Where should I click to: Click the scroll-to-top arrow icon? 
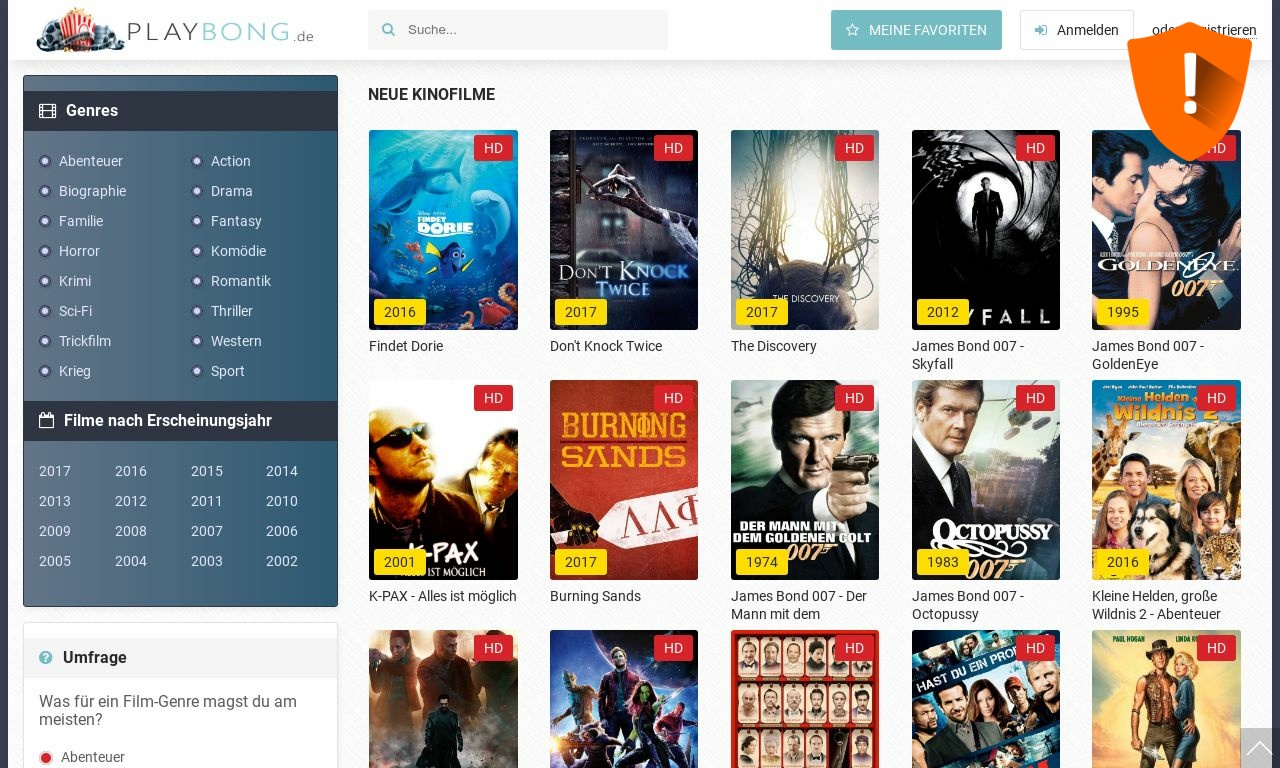(1259, 747)
